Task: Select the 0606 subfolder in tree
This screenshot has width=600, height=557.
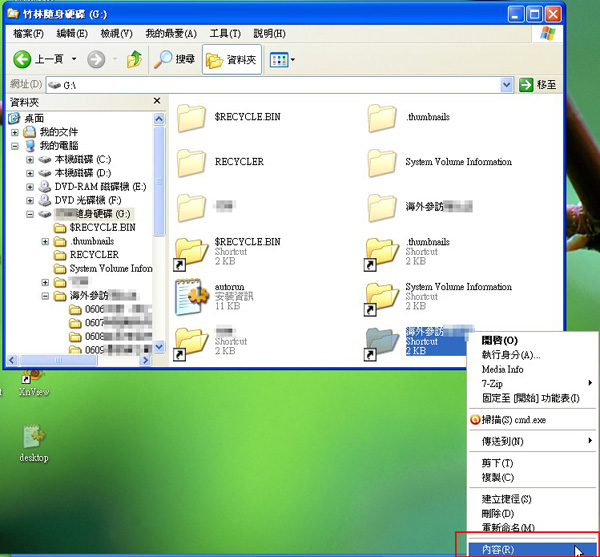Action: [95, 309]
